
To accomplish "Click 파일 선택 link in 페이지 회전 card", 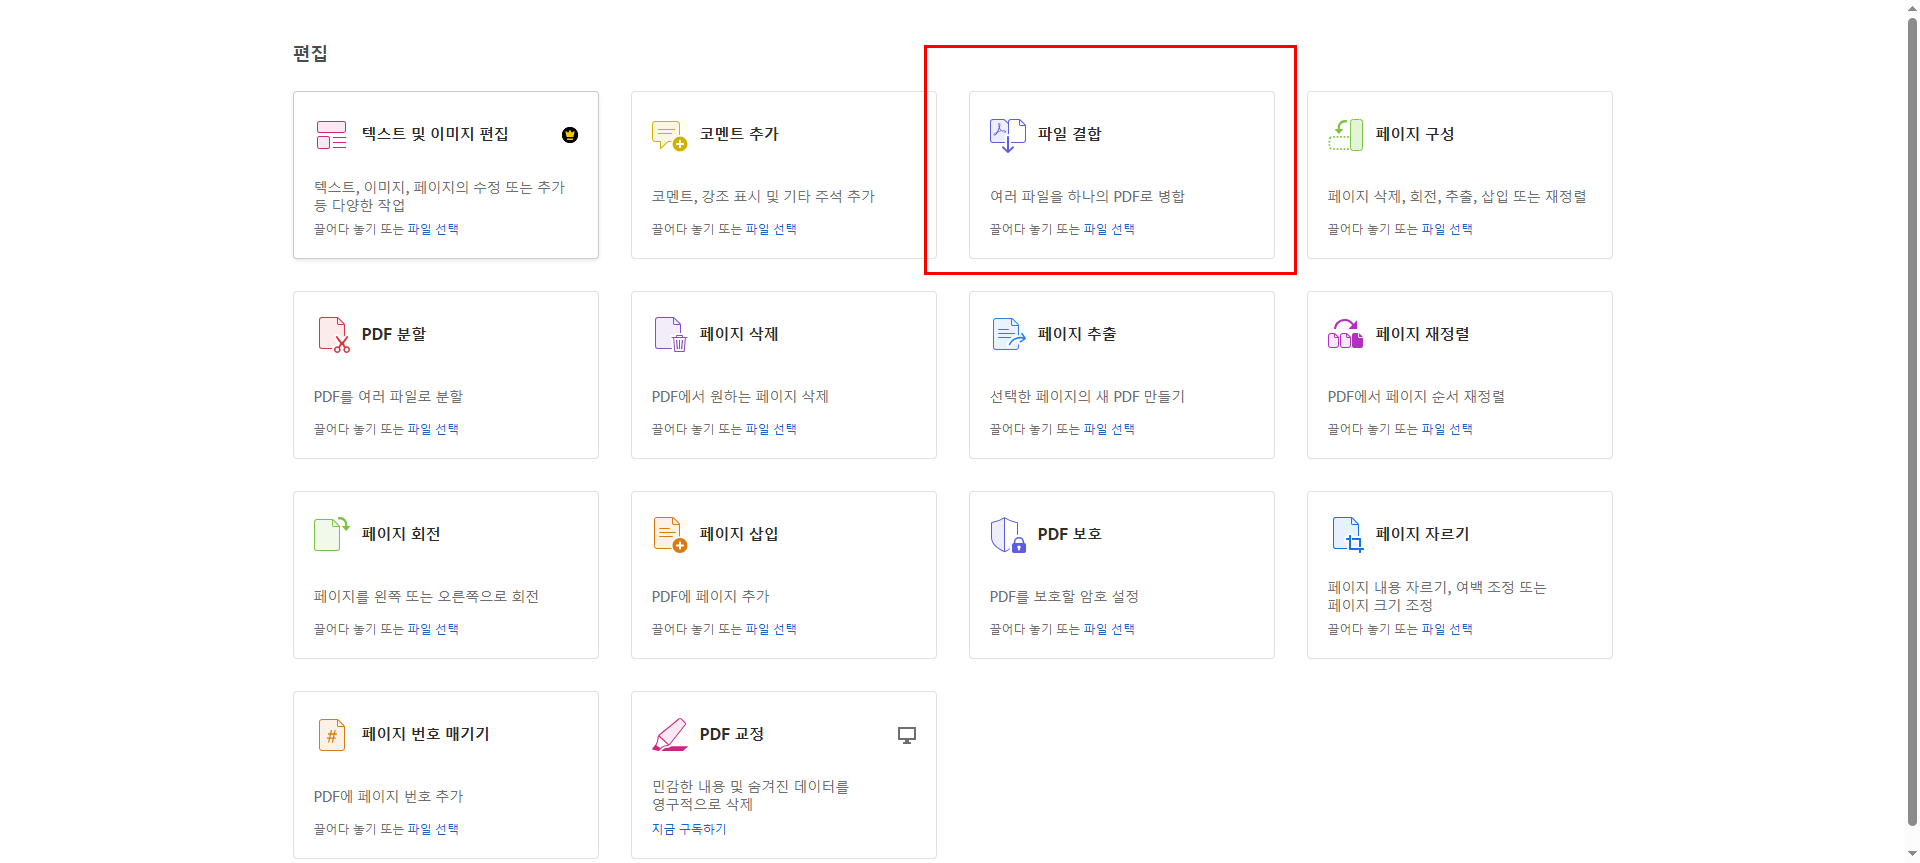I will pos(433,629).
